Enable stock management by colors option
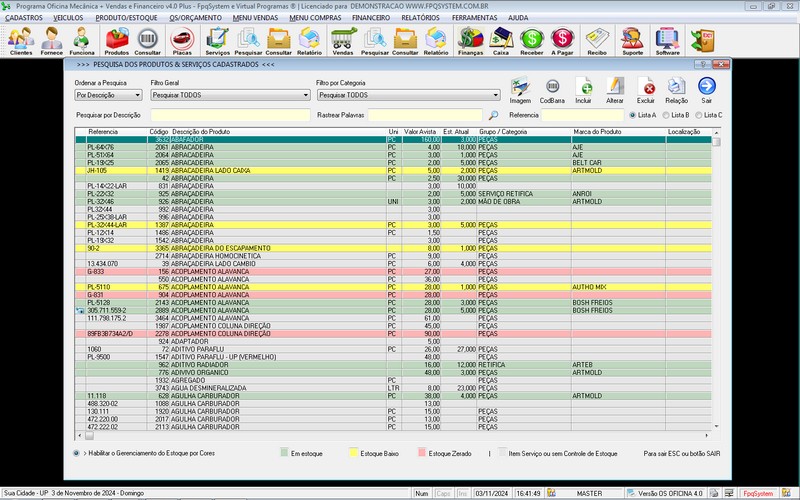 click(78, 453)
